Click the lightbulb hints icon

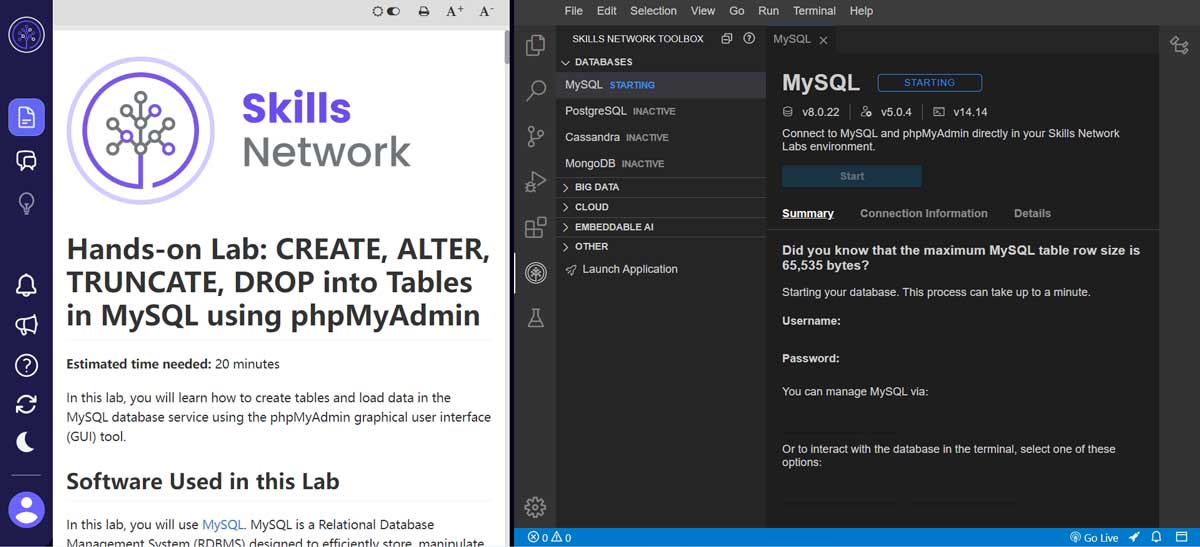[x=26, y=203]
